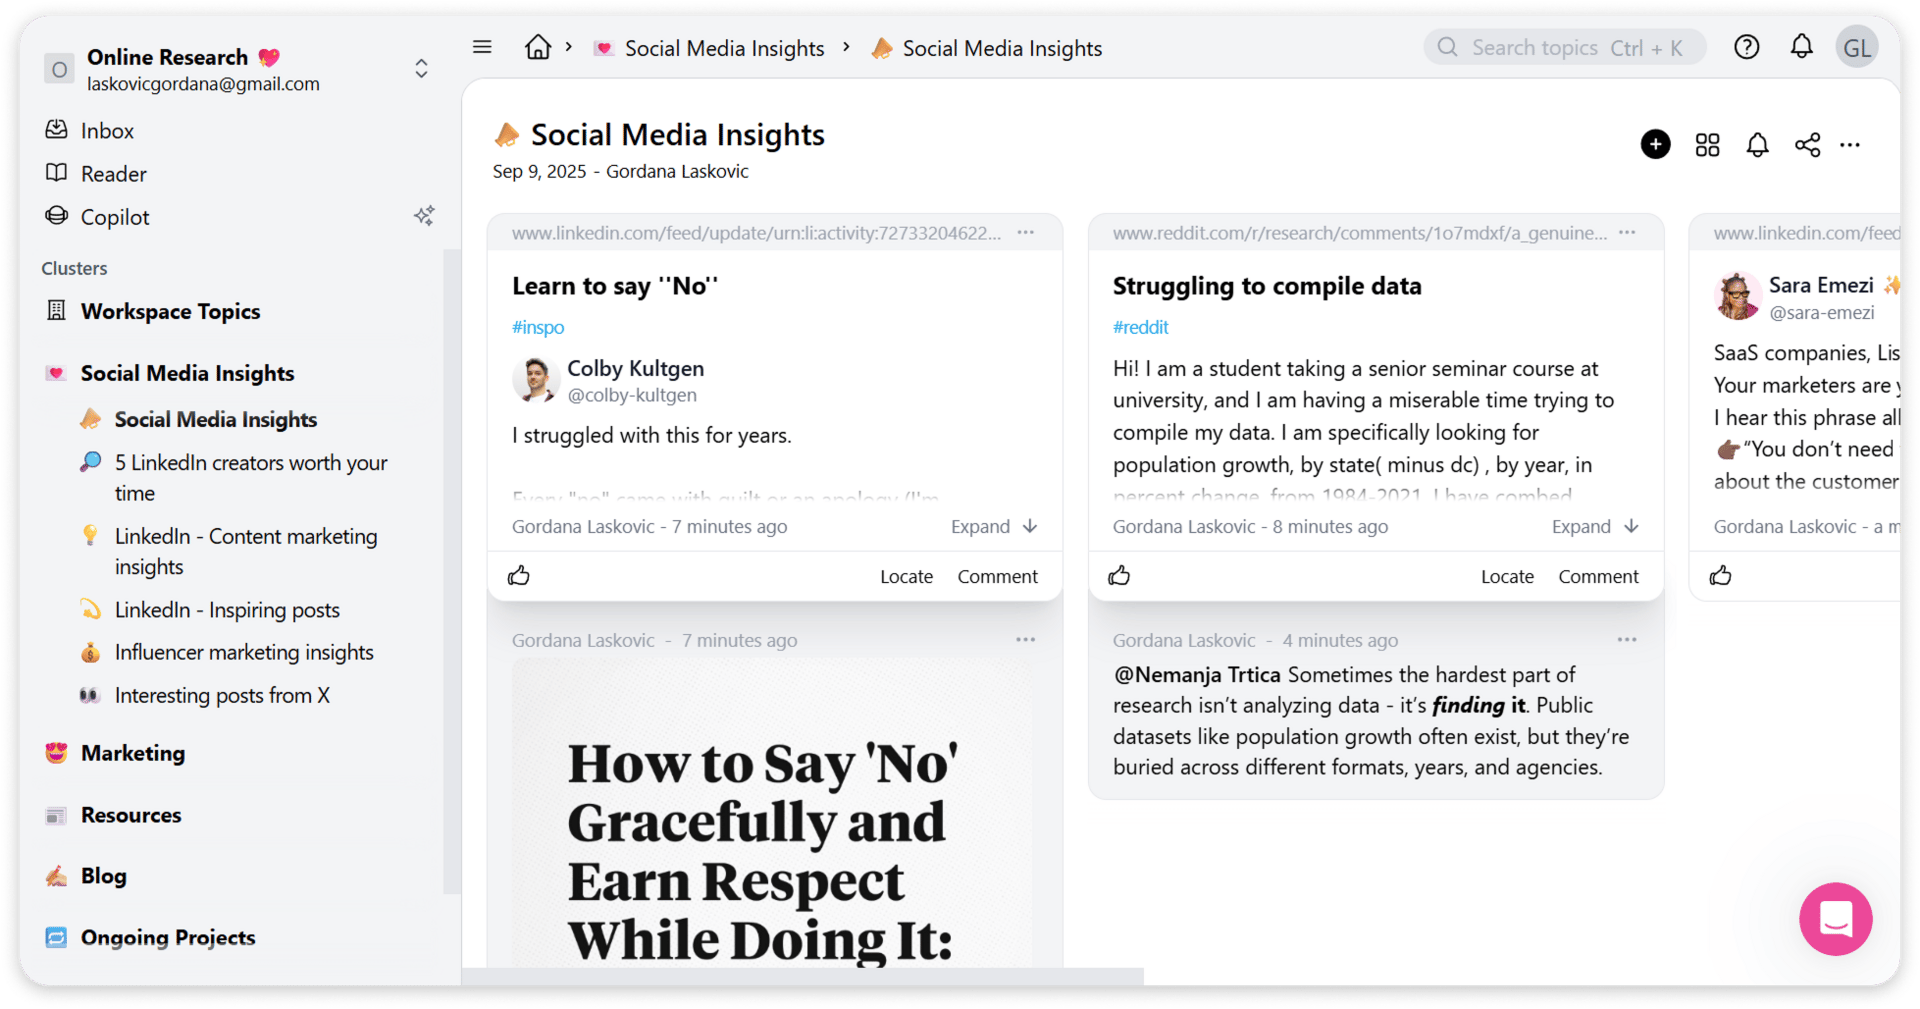Image resolution: width=1920 pixels, height=1009 pixels.
Task: Expand the 'Learn to say No' card
Action: pyautogui.click(x=994, y=526)
